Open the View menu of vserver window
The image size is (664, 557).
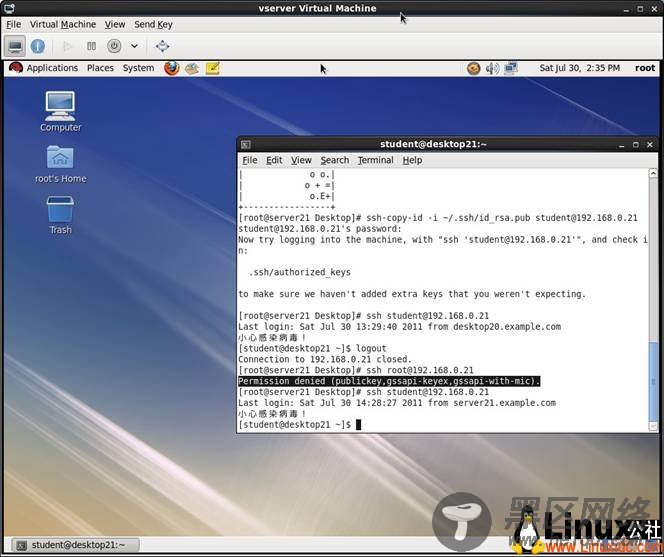coord(115,25)
